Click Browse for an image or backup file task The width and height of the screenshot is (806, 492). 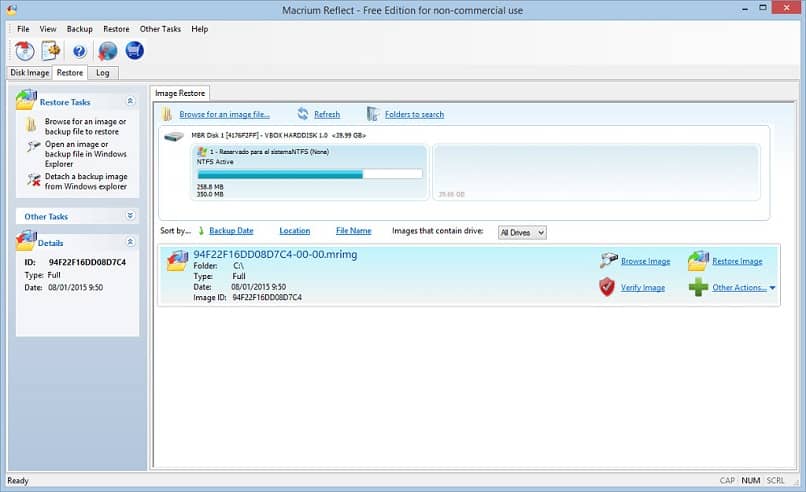[x=85, y=126]
